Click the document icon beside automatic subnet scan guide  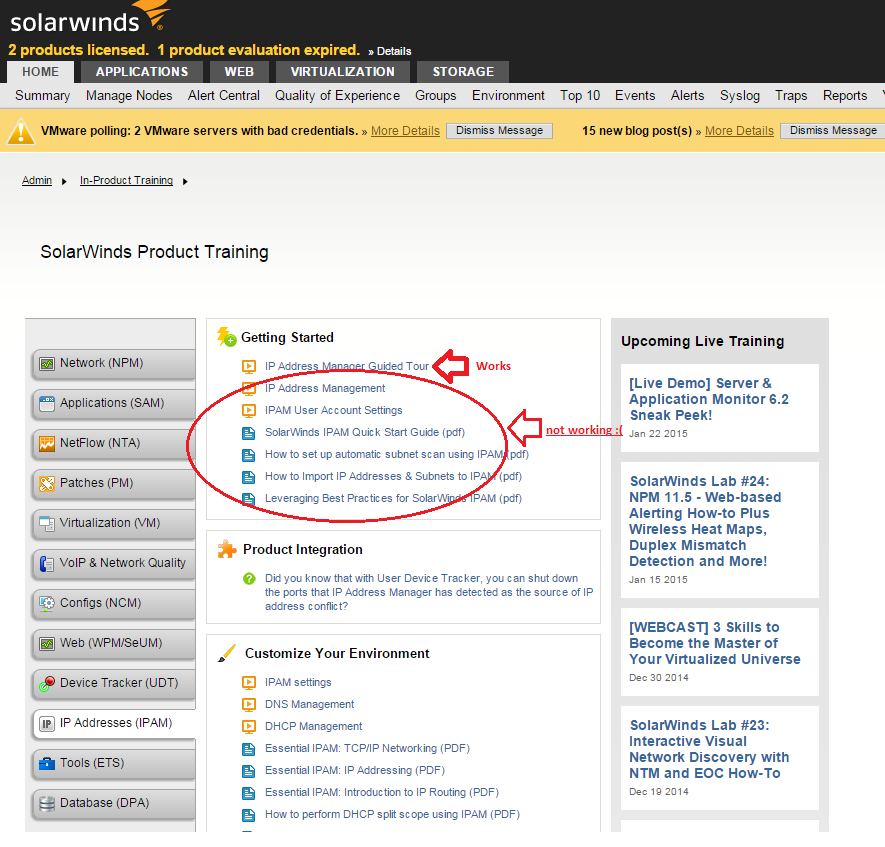249,455
